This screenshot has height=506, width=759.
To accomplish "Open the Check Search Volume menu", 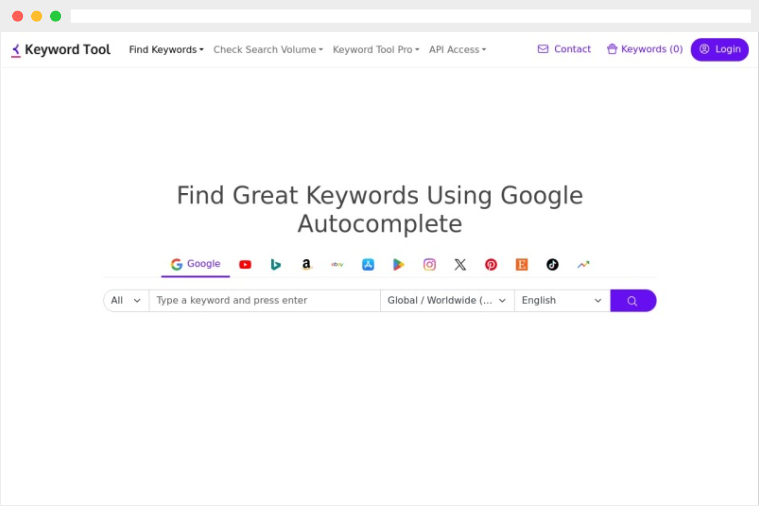I will pyautogui.click(x=268, y=49).
